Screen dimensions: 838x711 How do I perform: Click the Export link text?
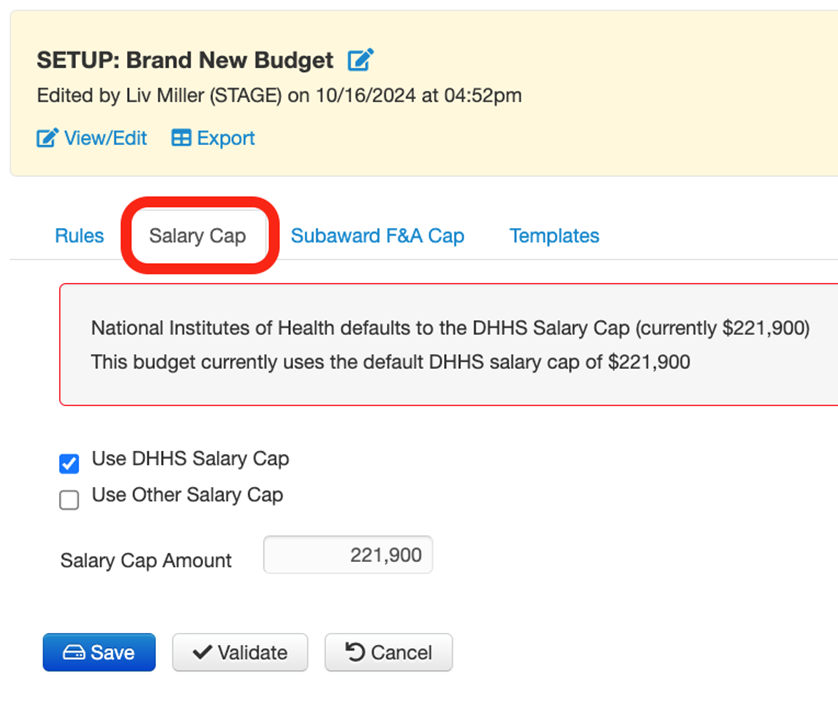pyautogui.click(x=225, y=139)
